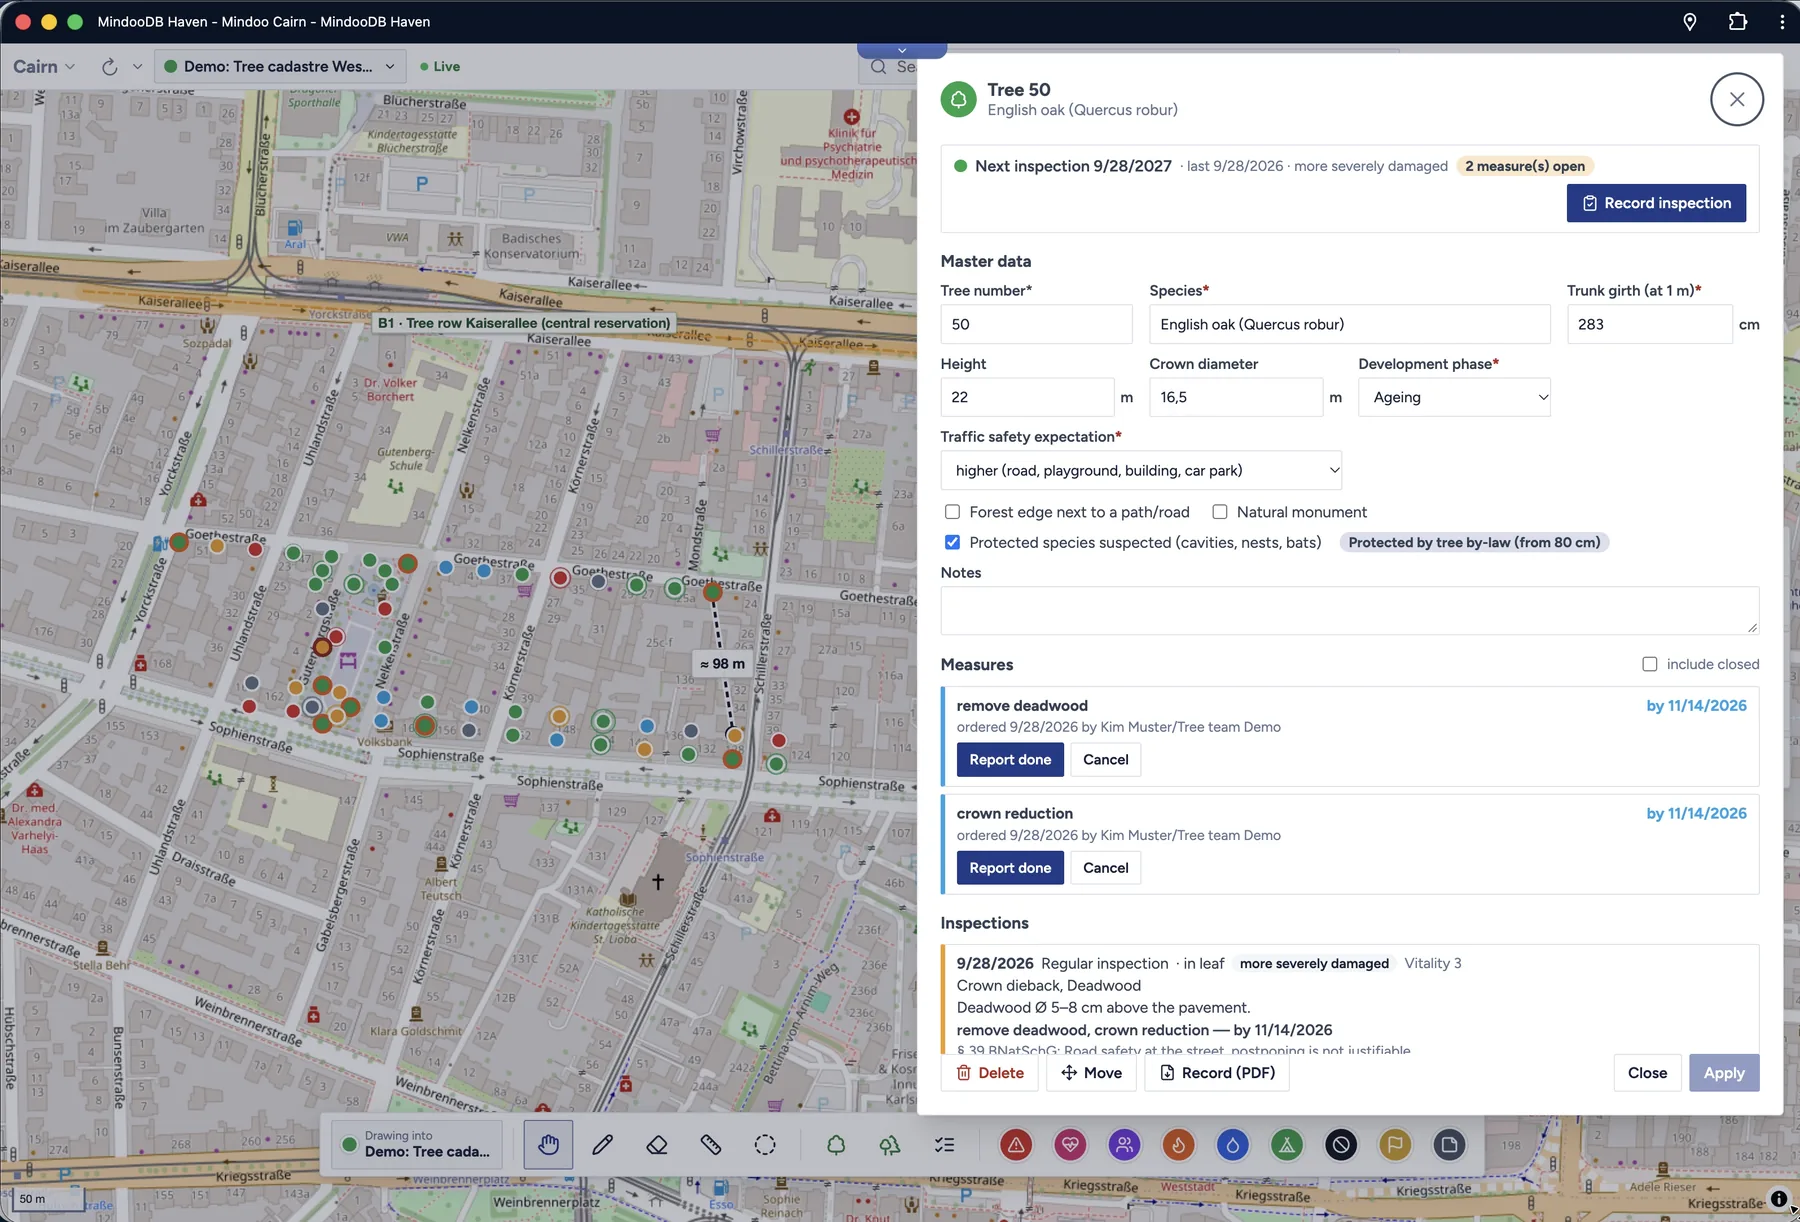
Task: Check the Natural monument box
Action: 1220,512
